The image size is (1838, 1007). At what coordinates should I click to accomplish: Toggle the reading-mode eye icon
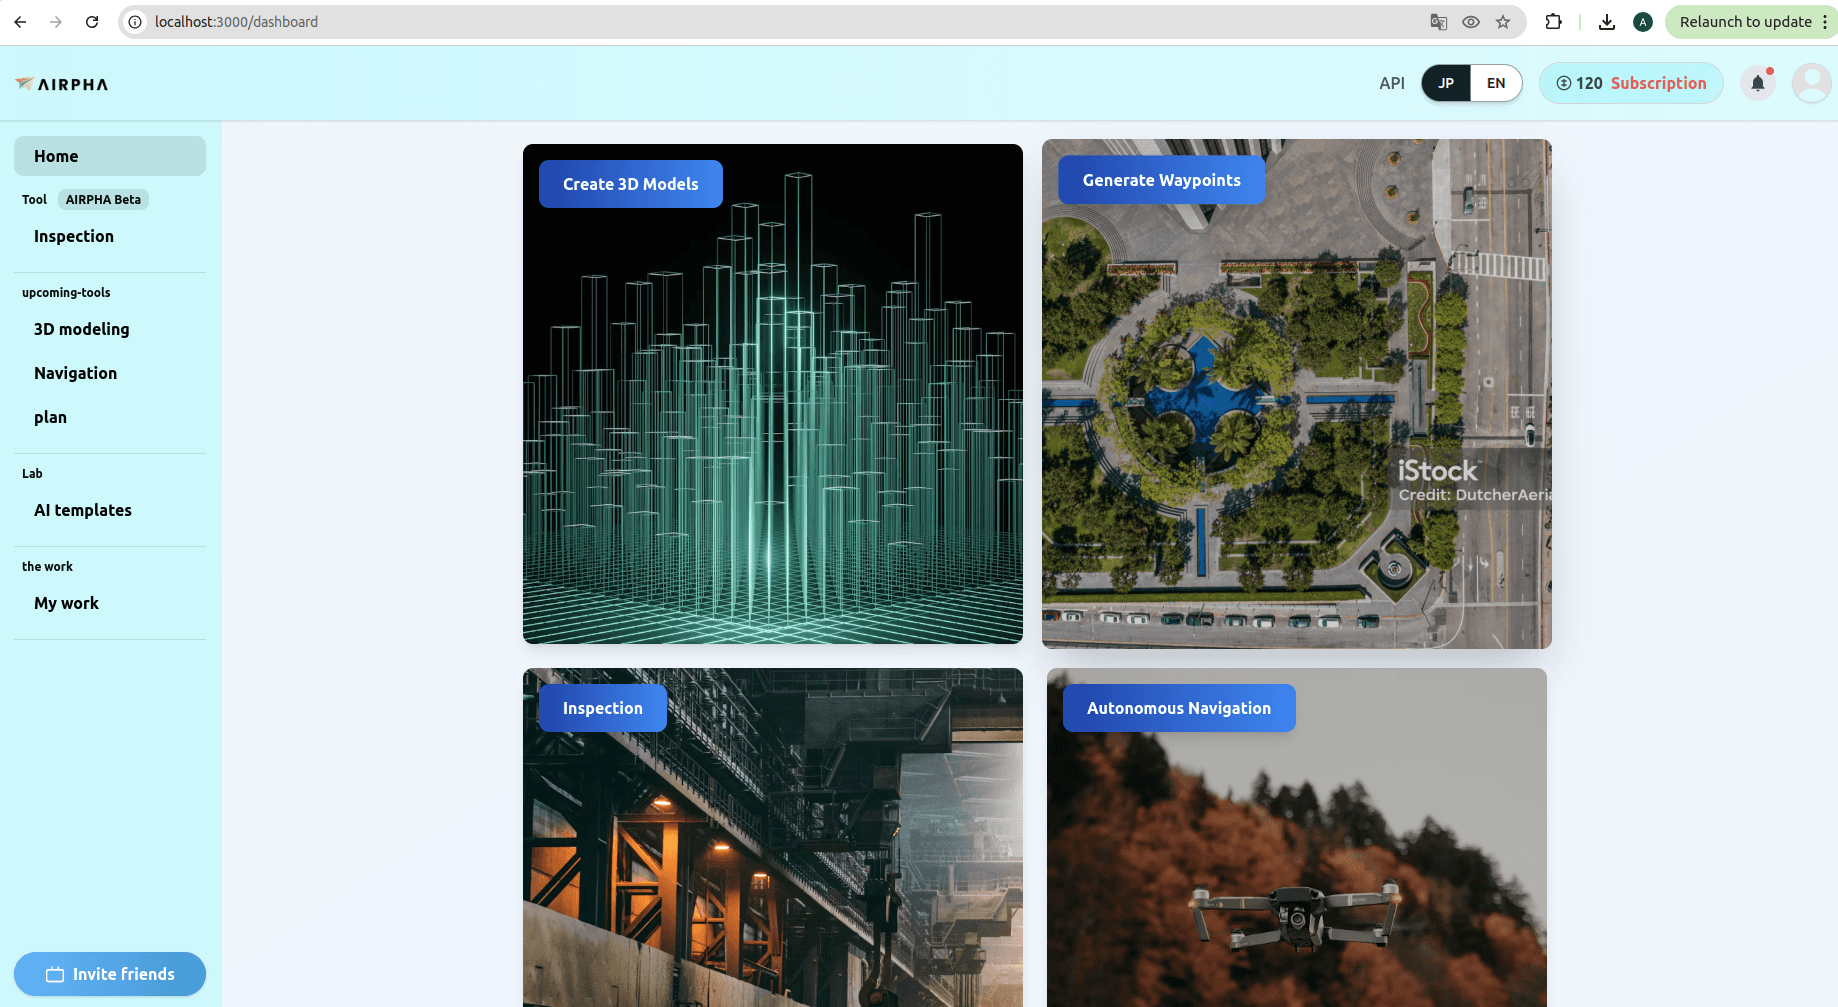click(x=1470, y=21)
